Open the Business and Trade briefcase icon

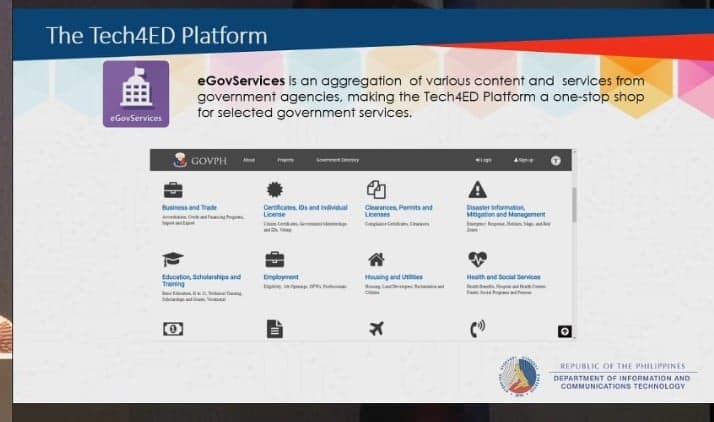[172, 190]
